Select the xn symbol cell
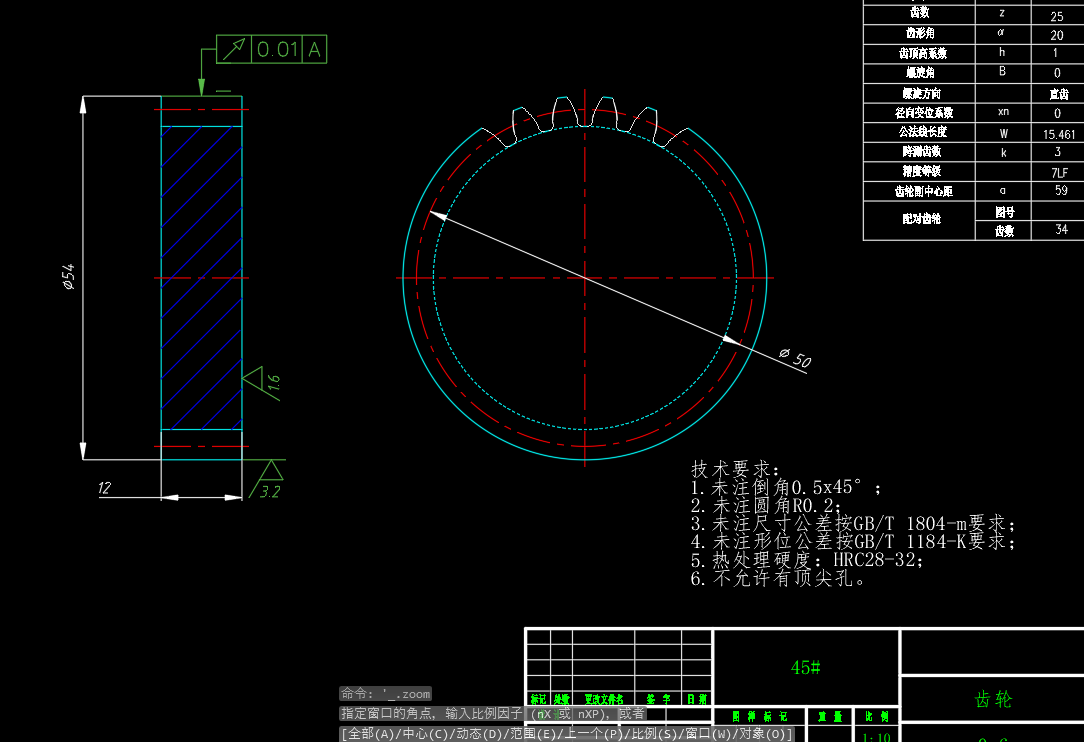Screen dimensions: 1084x742 click(x=1003, y=112)
